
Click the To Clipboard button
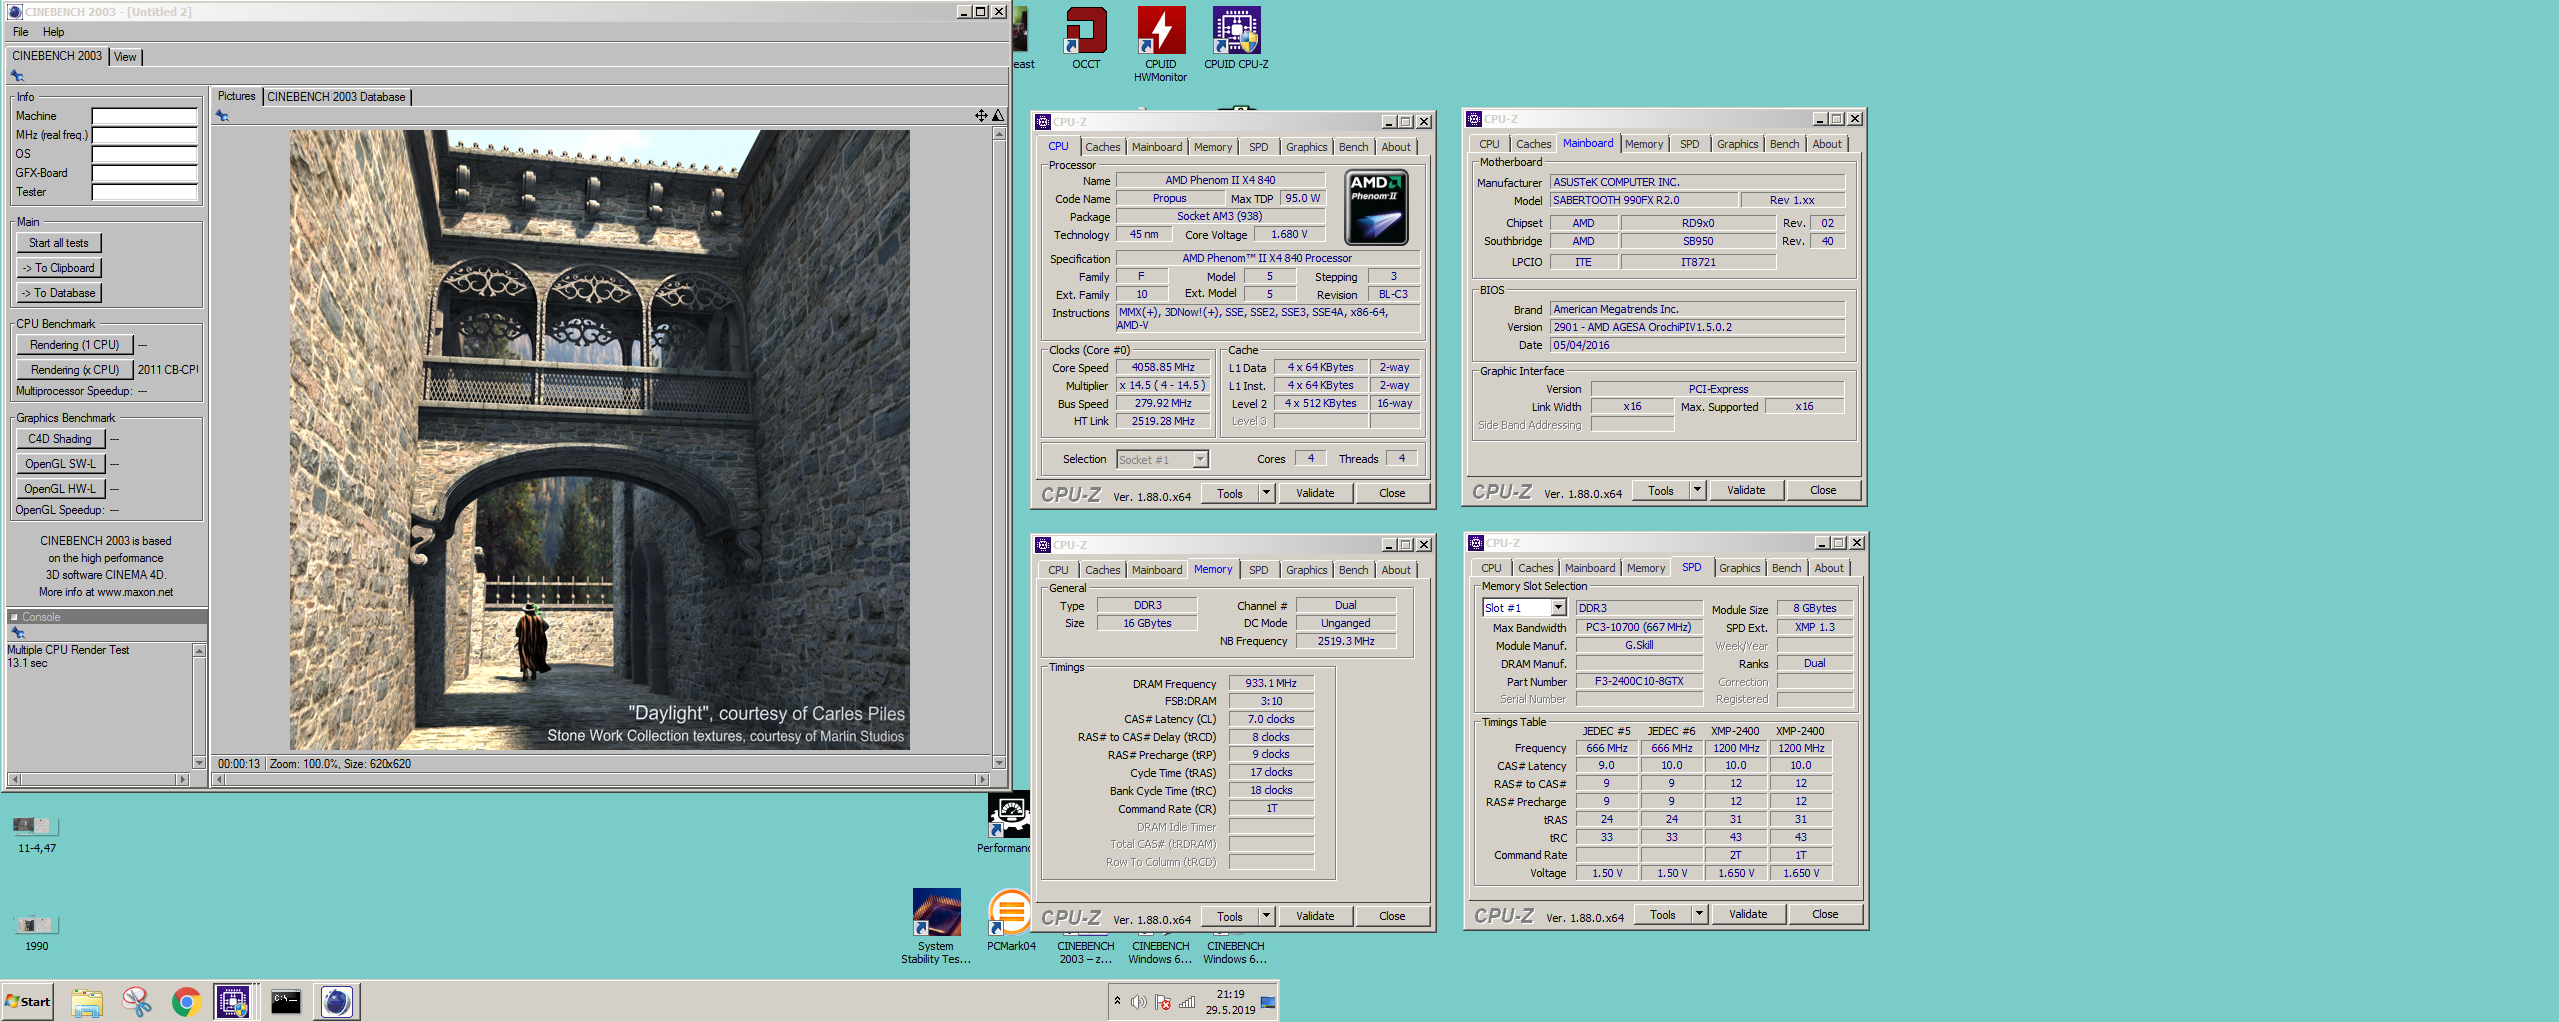click(x=59, y=268)
